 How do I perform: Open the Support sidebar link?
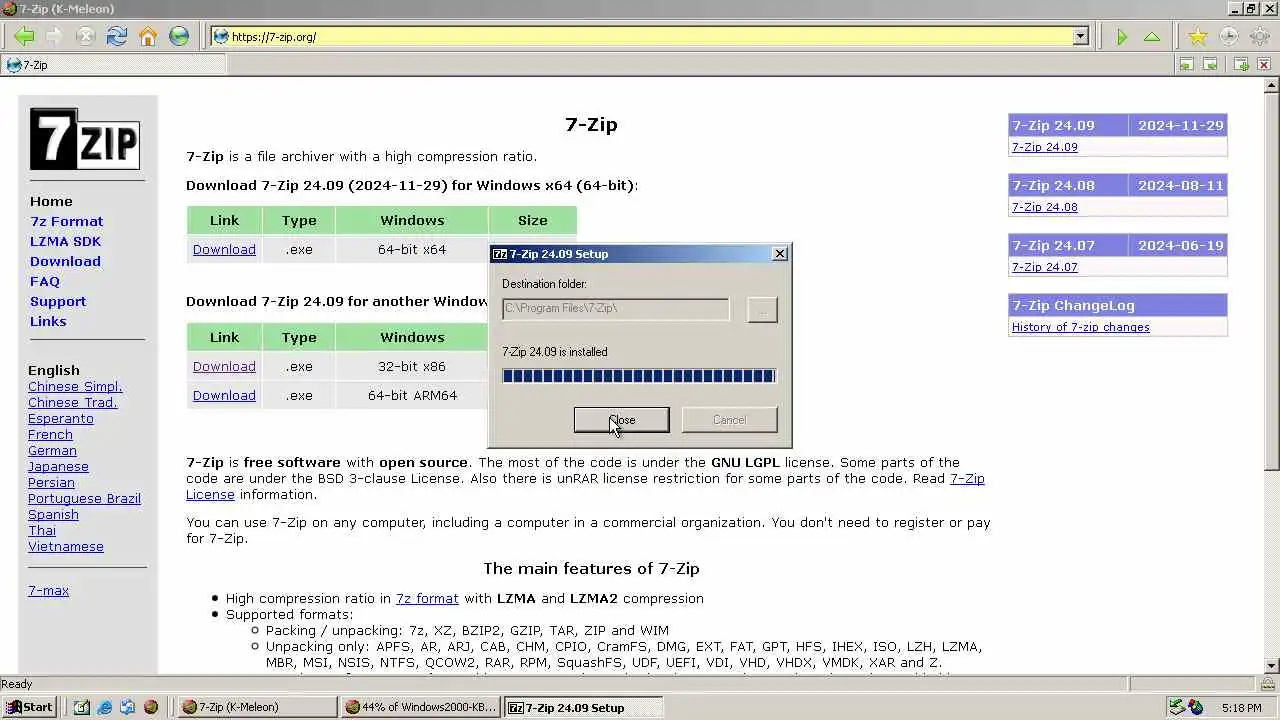pos(58,301)
